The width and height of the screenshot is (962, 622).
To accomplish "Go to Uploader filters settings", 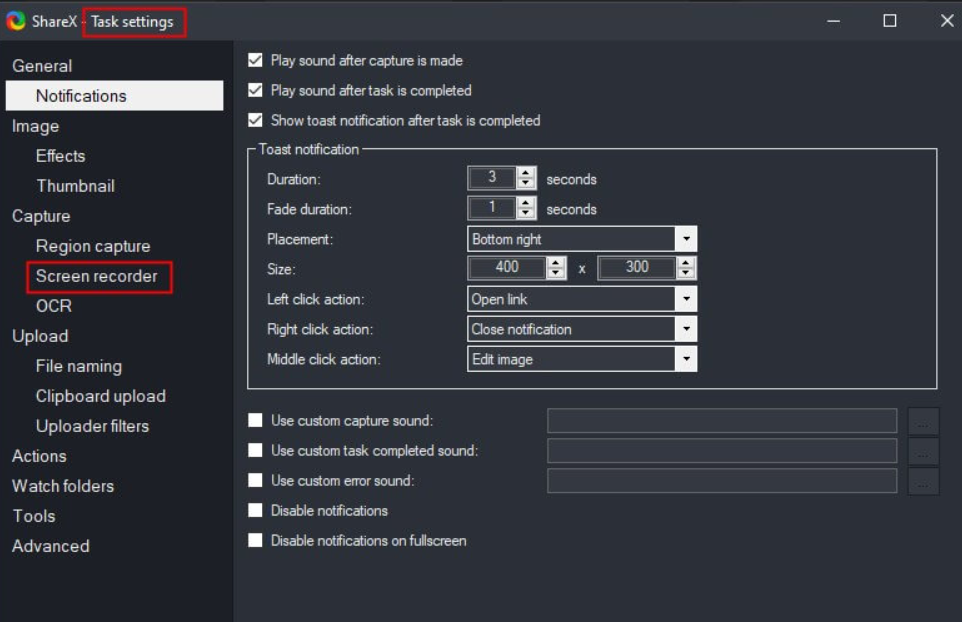I will (92, 426).
